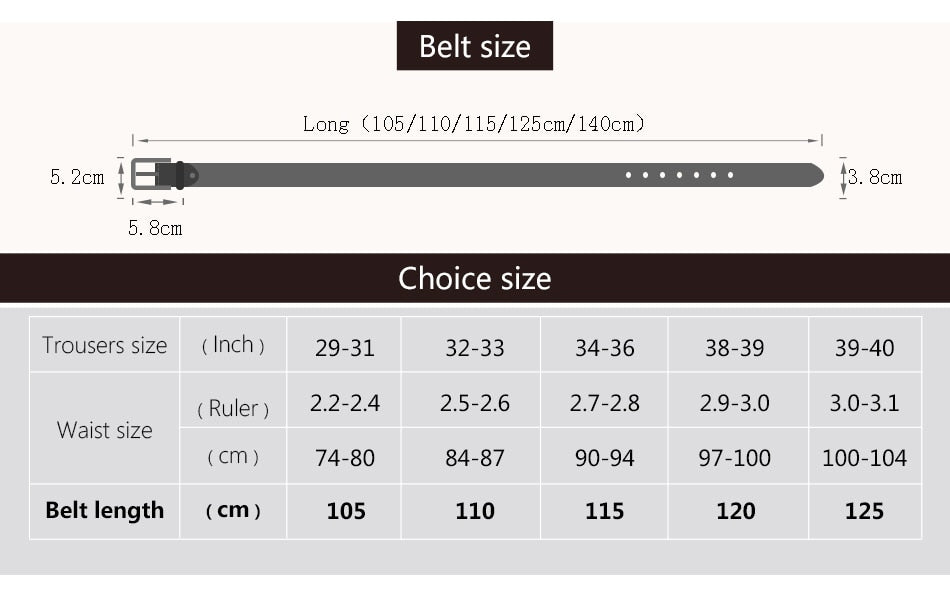Click the 3.8cm belt width label
The height and width of the screenshot is (595, 950).
[876, 177]
